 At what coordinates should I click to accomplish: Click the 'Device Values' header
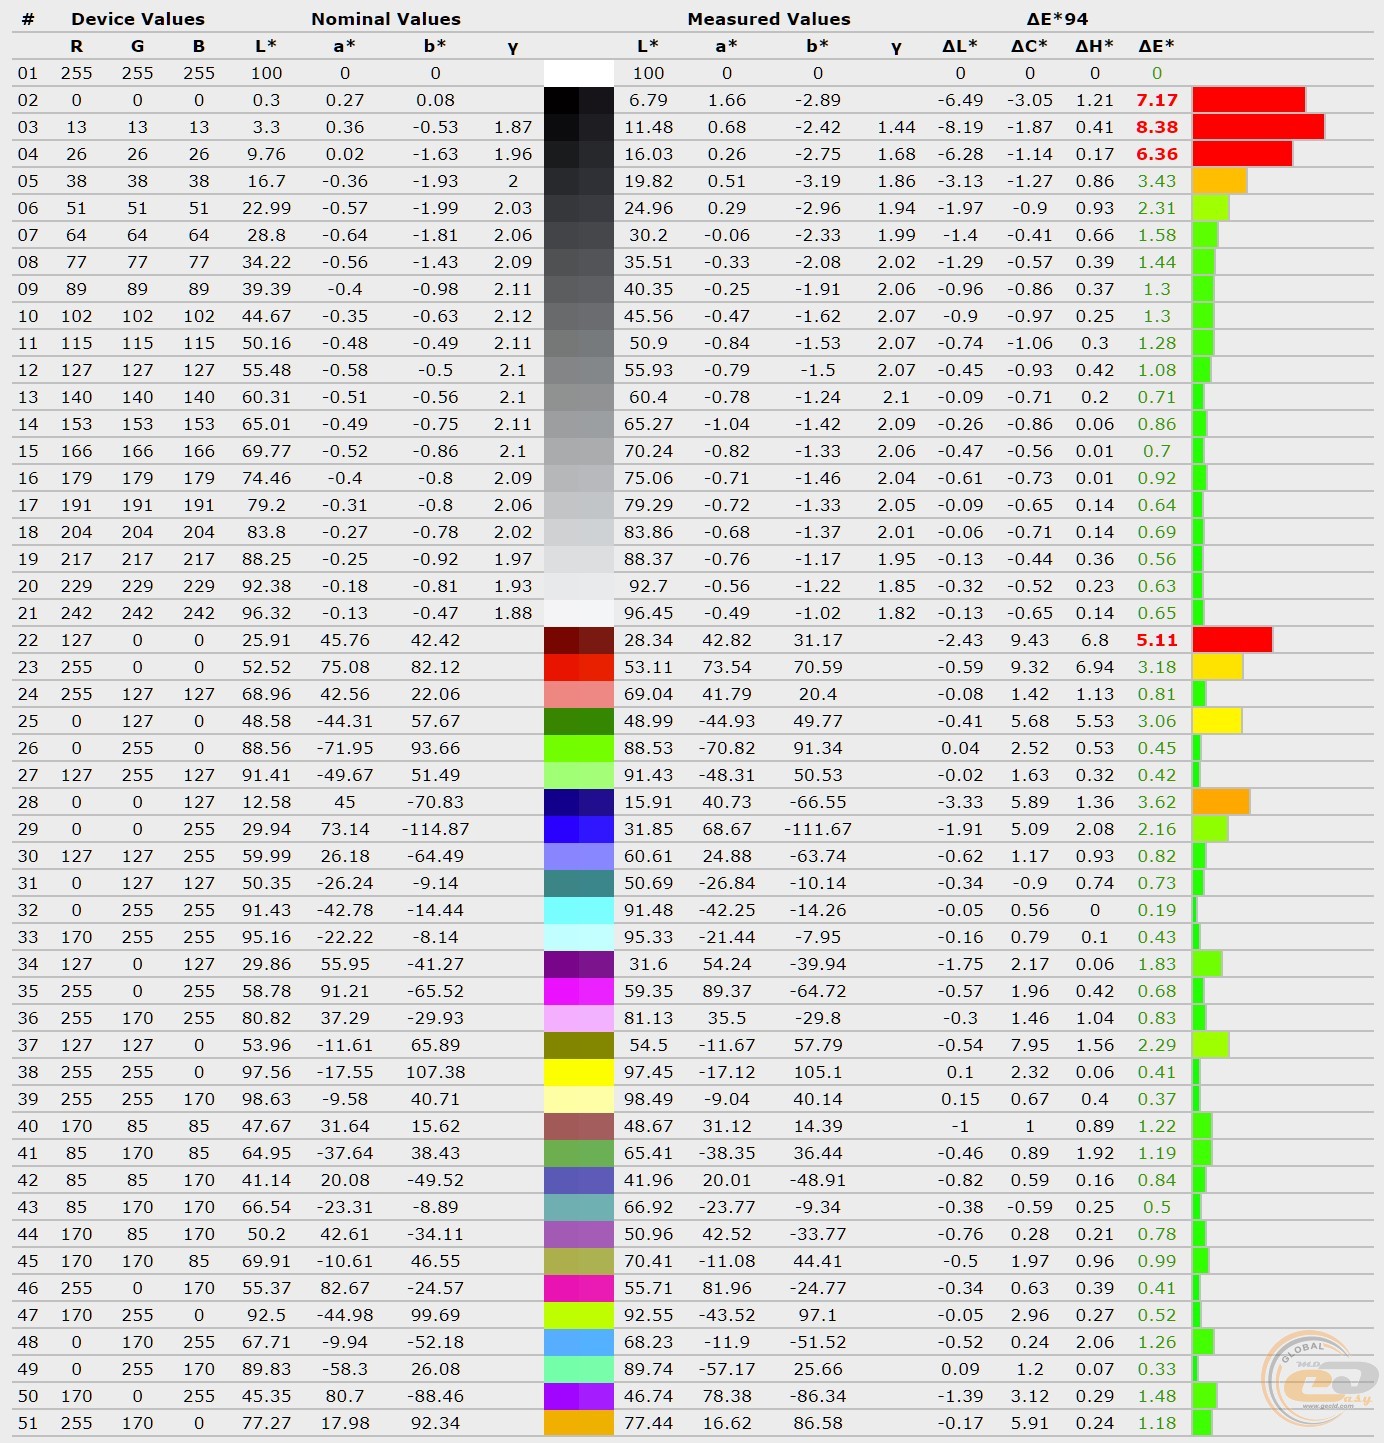click(138, 19)
